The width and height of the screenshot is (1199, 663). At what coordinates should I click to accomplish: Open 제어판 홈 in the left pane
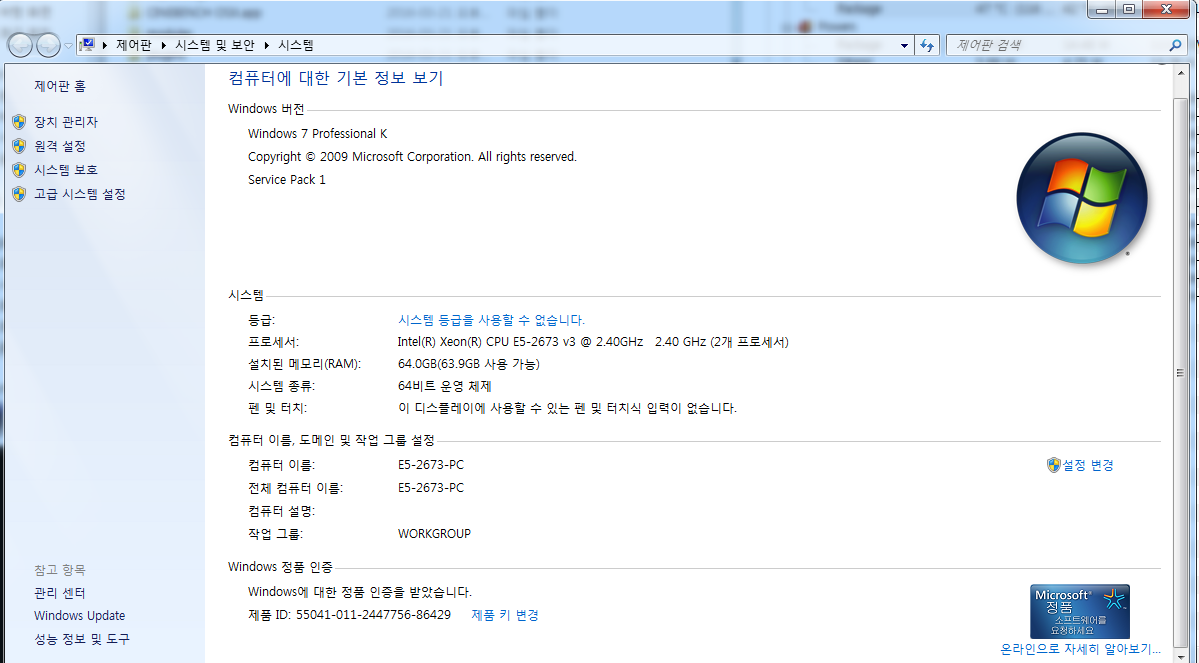pos(60,86)
